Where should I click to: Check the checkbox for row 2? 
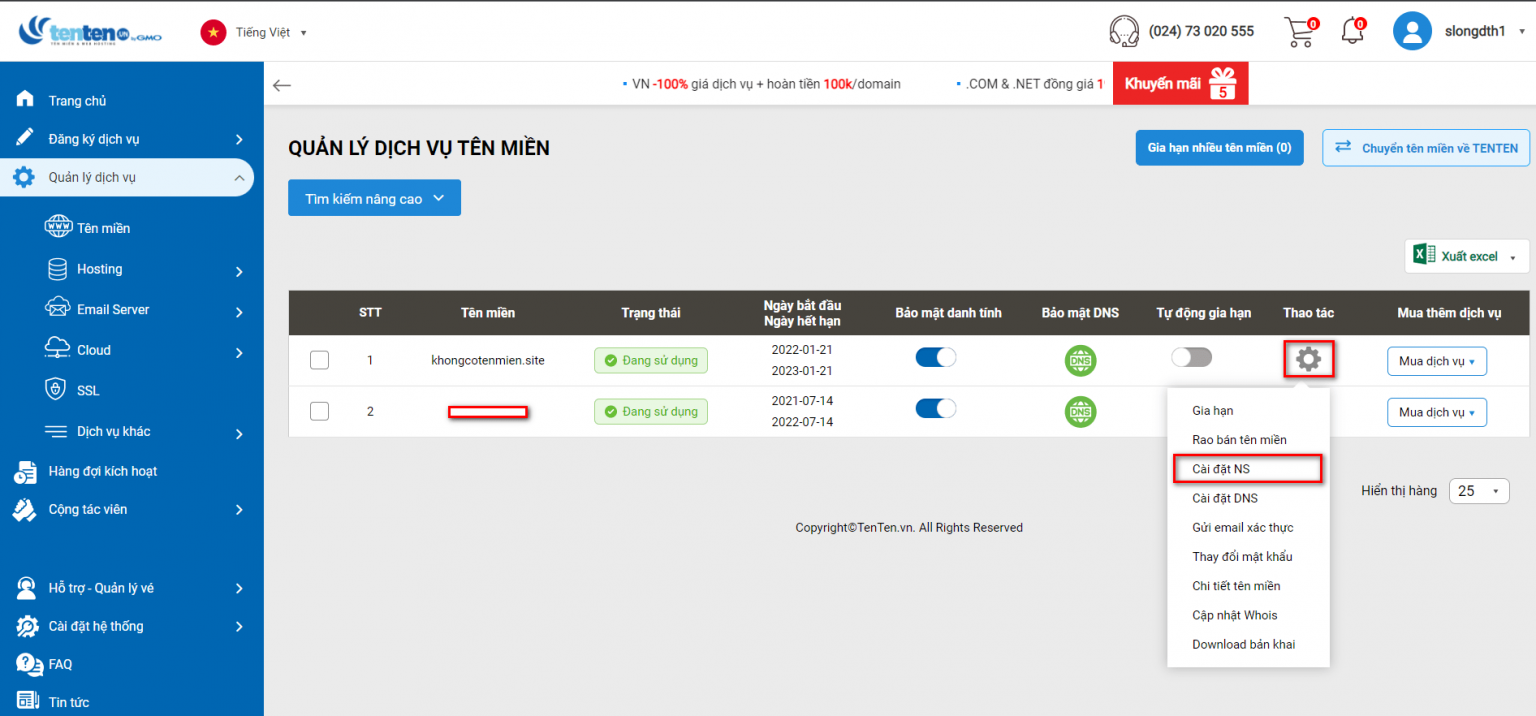pos(319,411)
